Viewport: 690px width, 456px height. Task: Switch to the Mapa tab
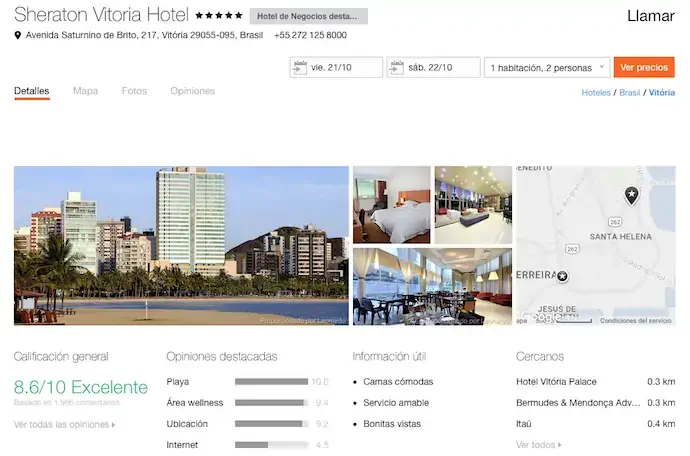(x=85, y=91)
